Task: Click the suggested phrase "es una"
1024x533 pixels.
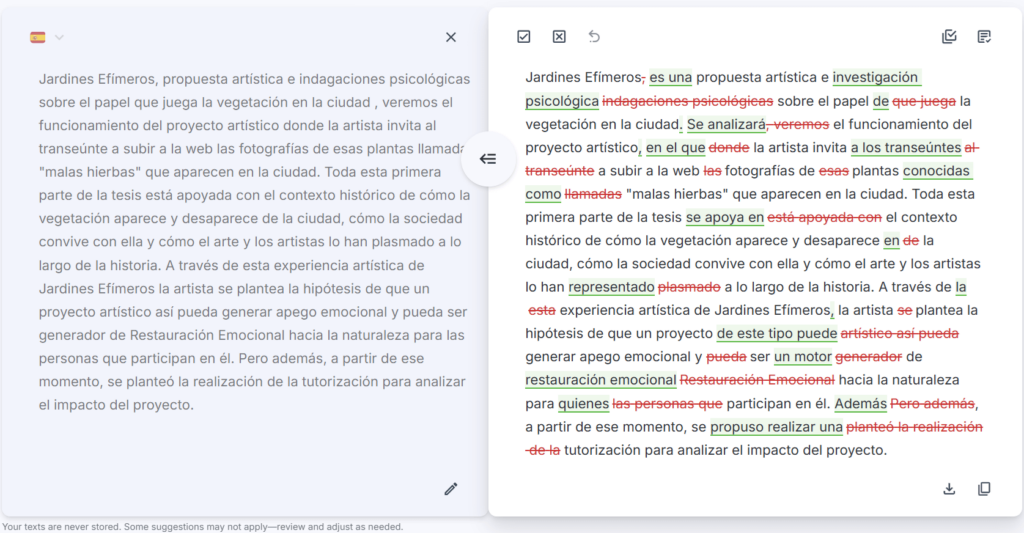Action: [x=670, y=77]
